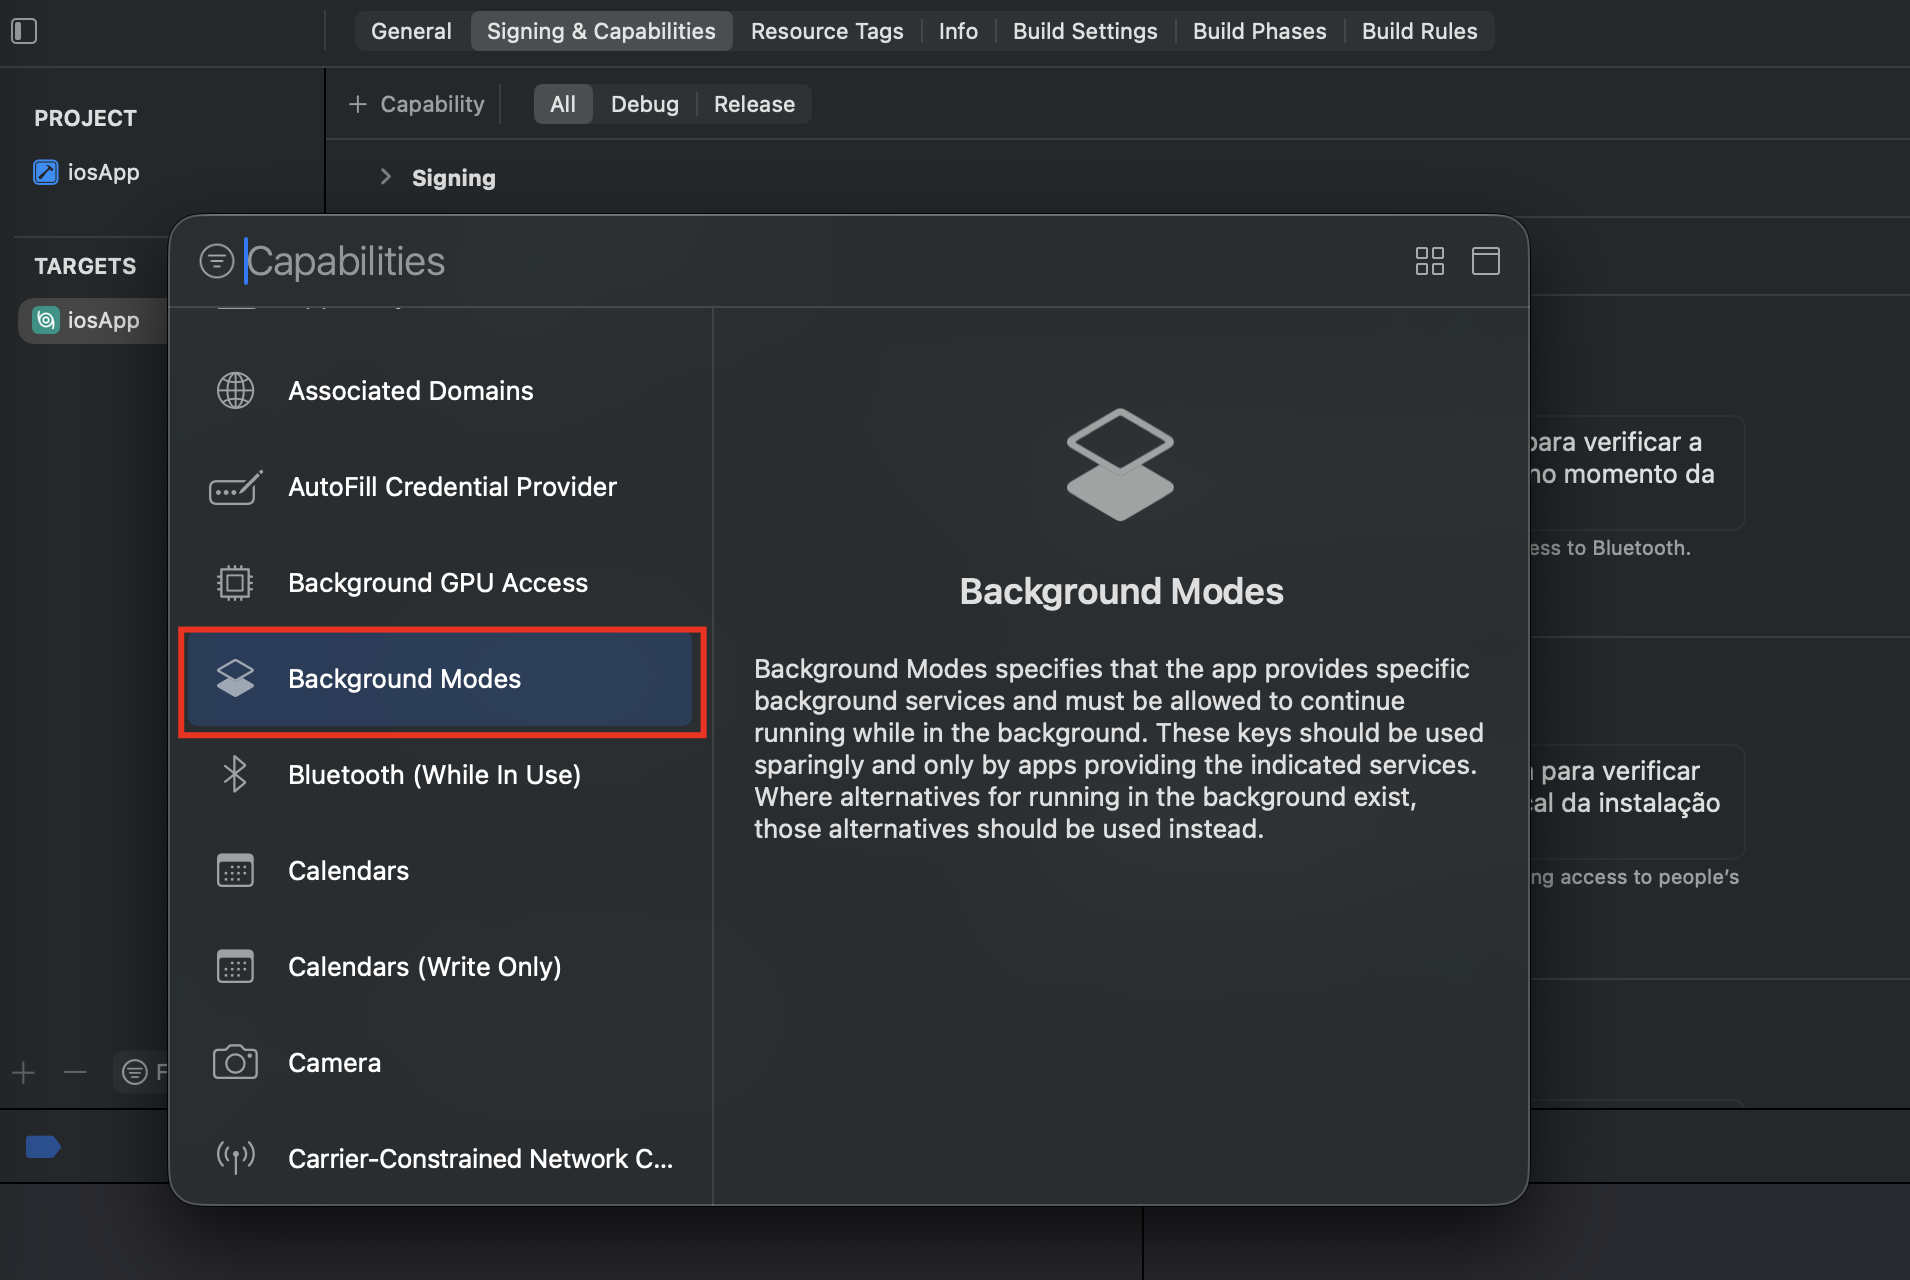Image resolution: width=1910 pixels, height=1280 pixels.
Task: Open the Build Phases tab
Action: coord(1259,31)
